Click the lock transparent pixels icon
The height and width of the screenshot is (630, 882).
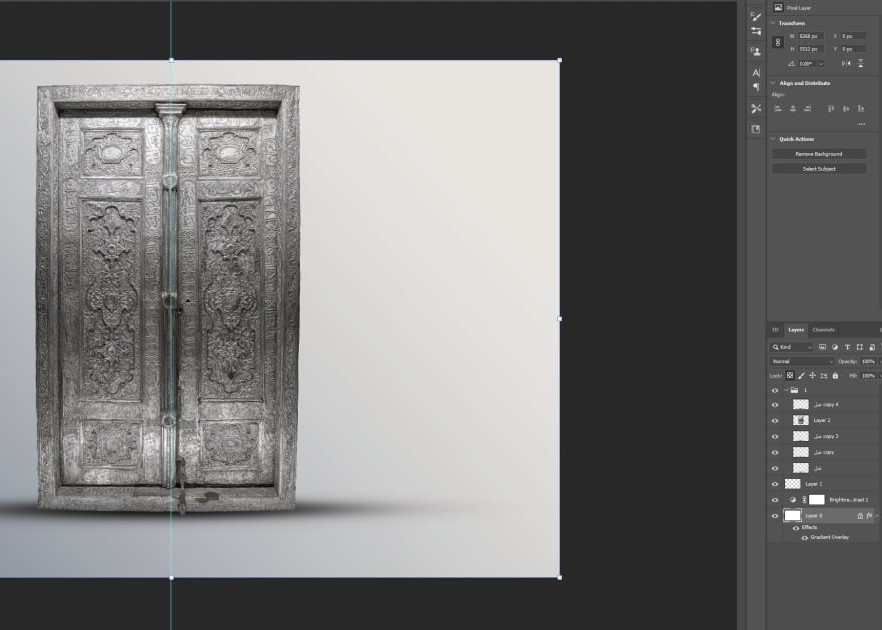[x=790, y=375]
